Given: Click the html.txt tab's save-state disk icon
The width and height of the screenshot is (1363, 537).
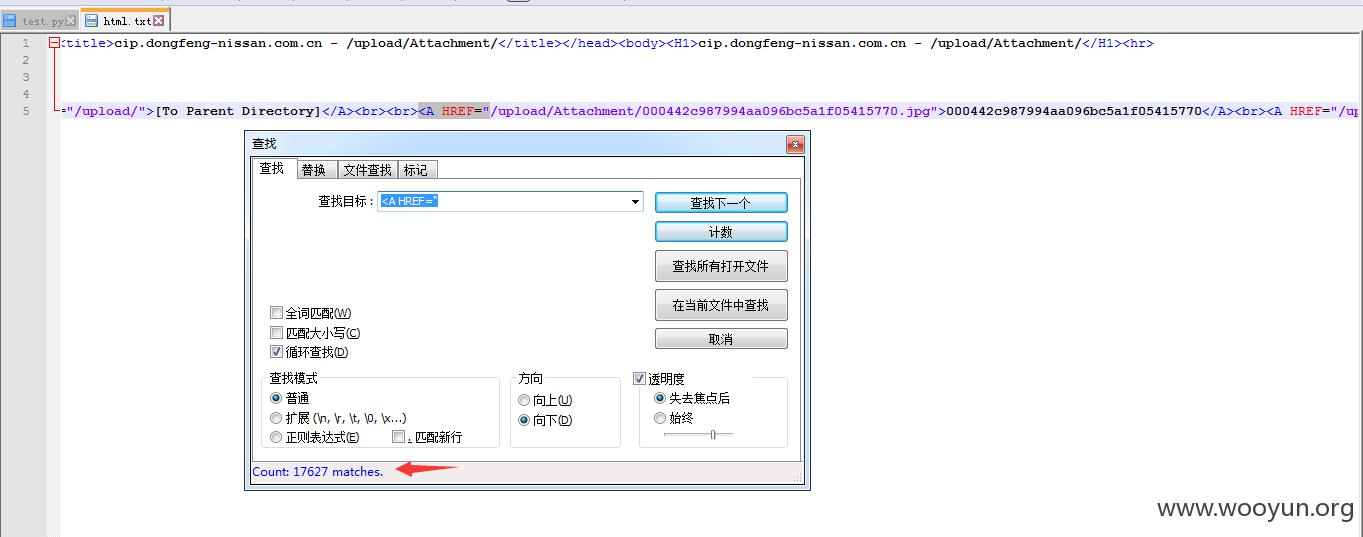Looking at the screenshot, I should pos(92,20).
